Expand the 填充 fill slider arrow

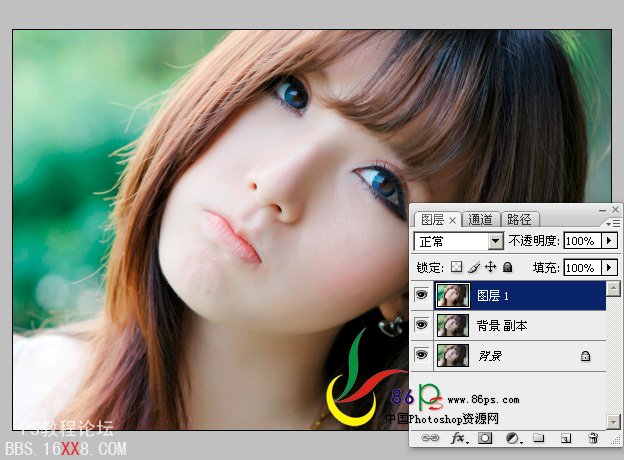coord(610,268)
